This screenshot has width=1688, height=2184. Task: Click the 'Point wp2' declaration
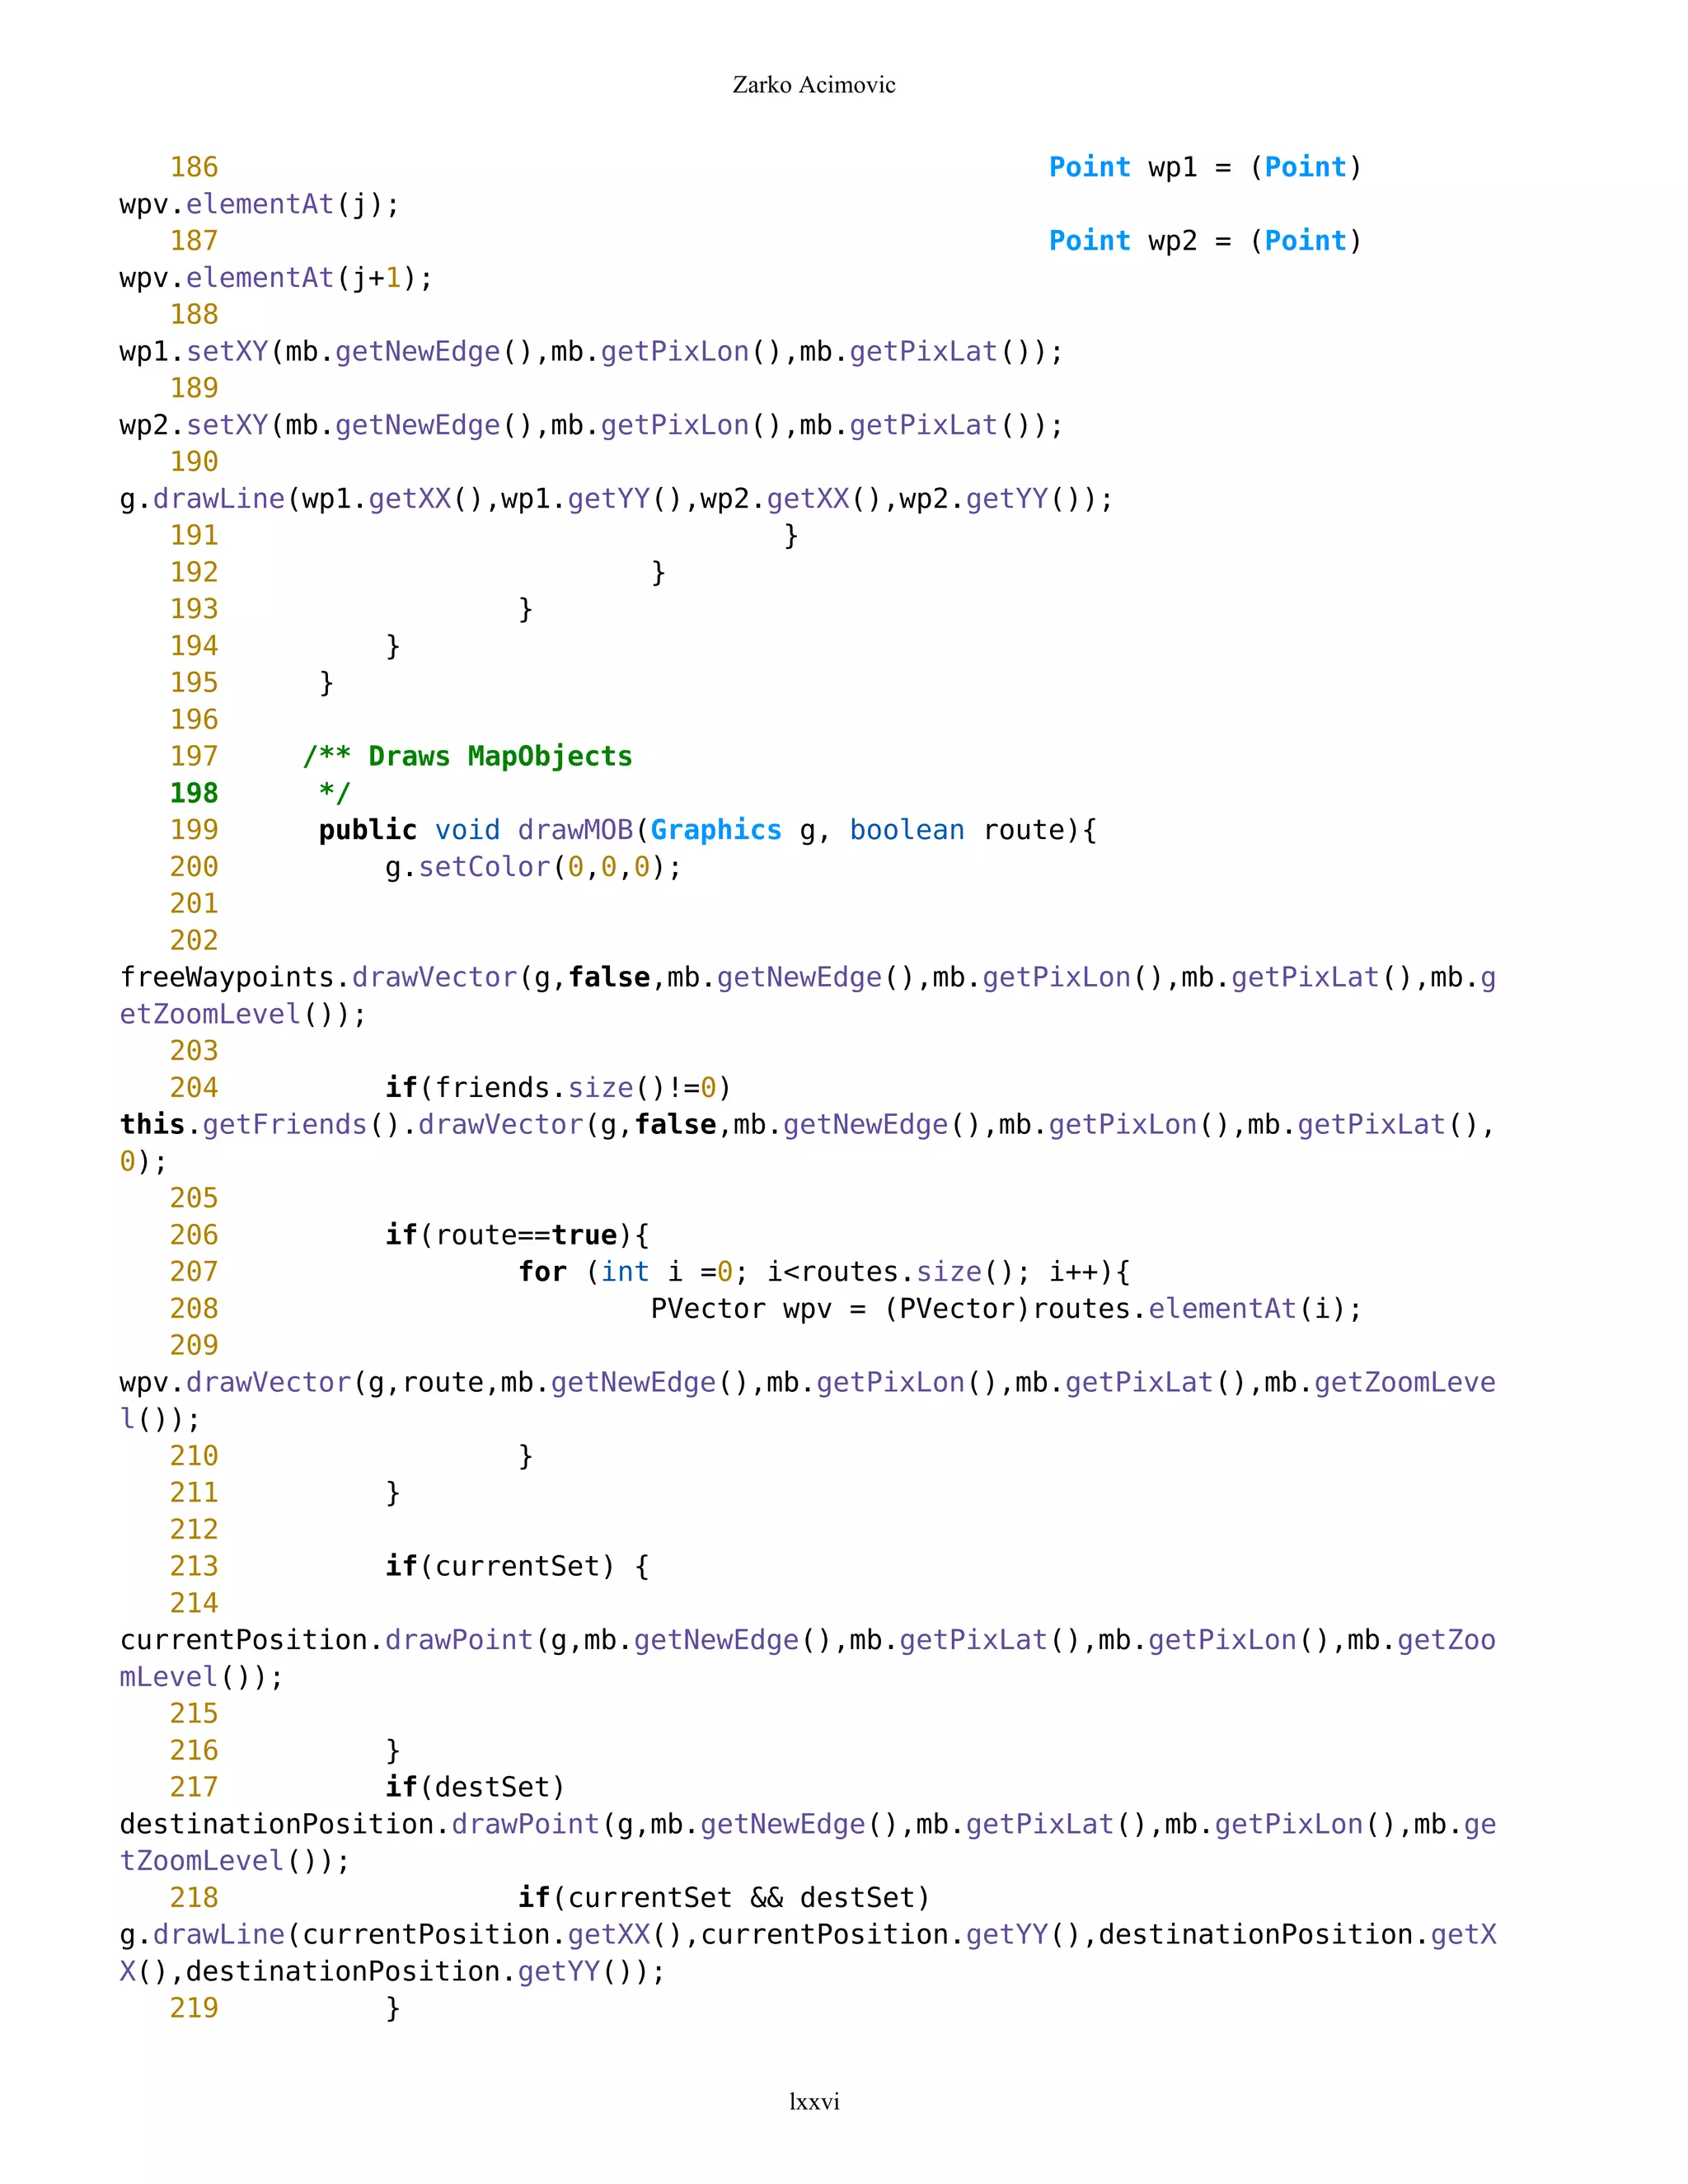pyautogui.click(x=1122, y=241)
